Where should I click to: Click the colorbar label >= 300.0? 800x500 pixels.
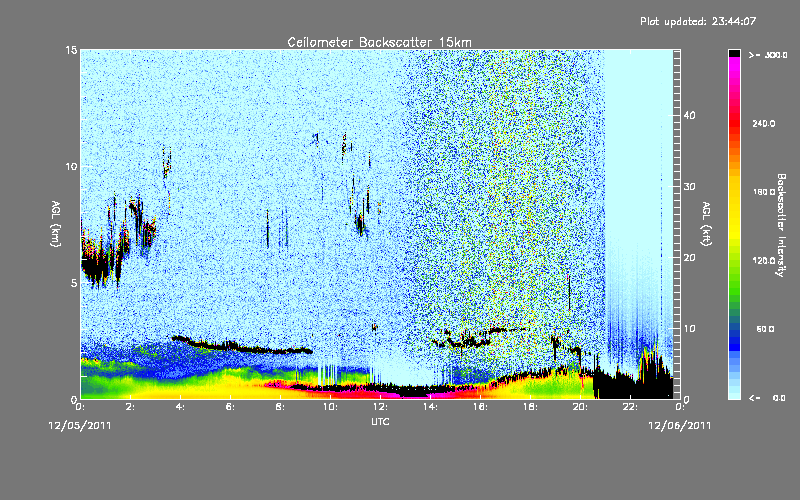768,55
